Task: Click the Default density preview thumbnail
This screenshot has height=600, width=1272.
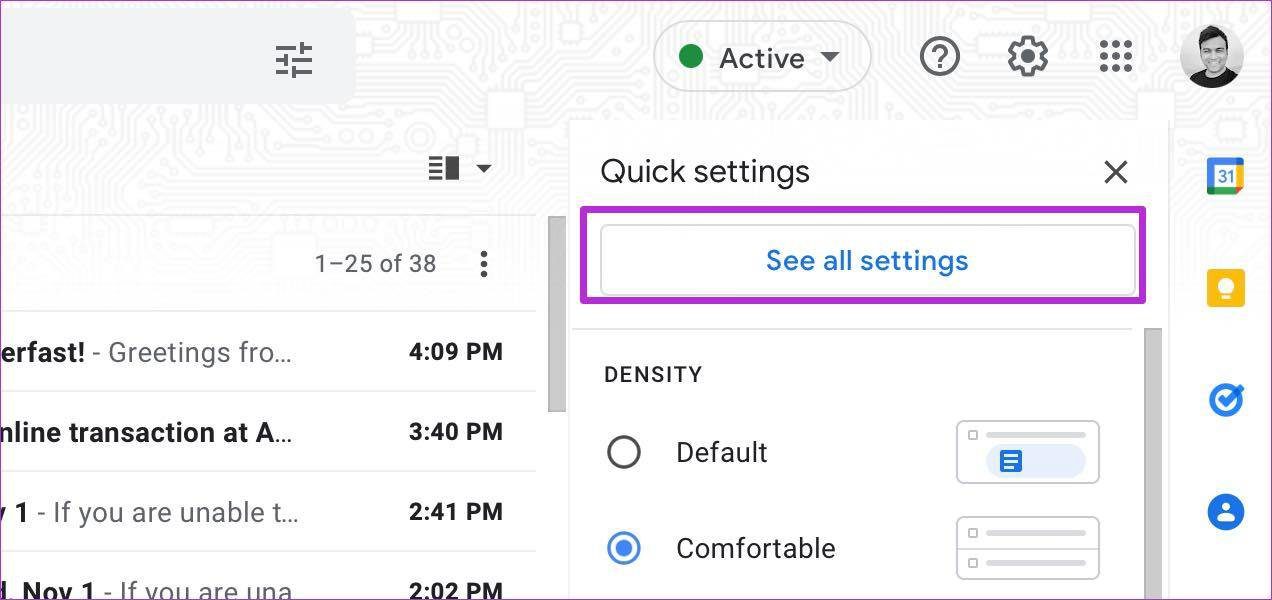Action: click(x=1028, y=452)
